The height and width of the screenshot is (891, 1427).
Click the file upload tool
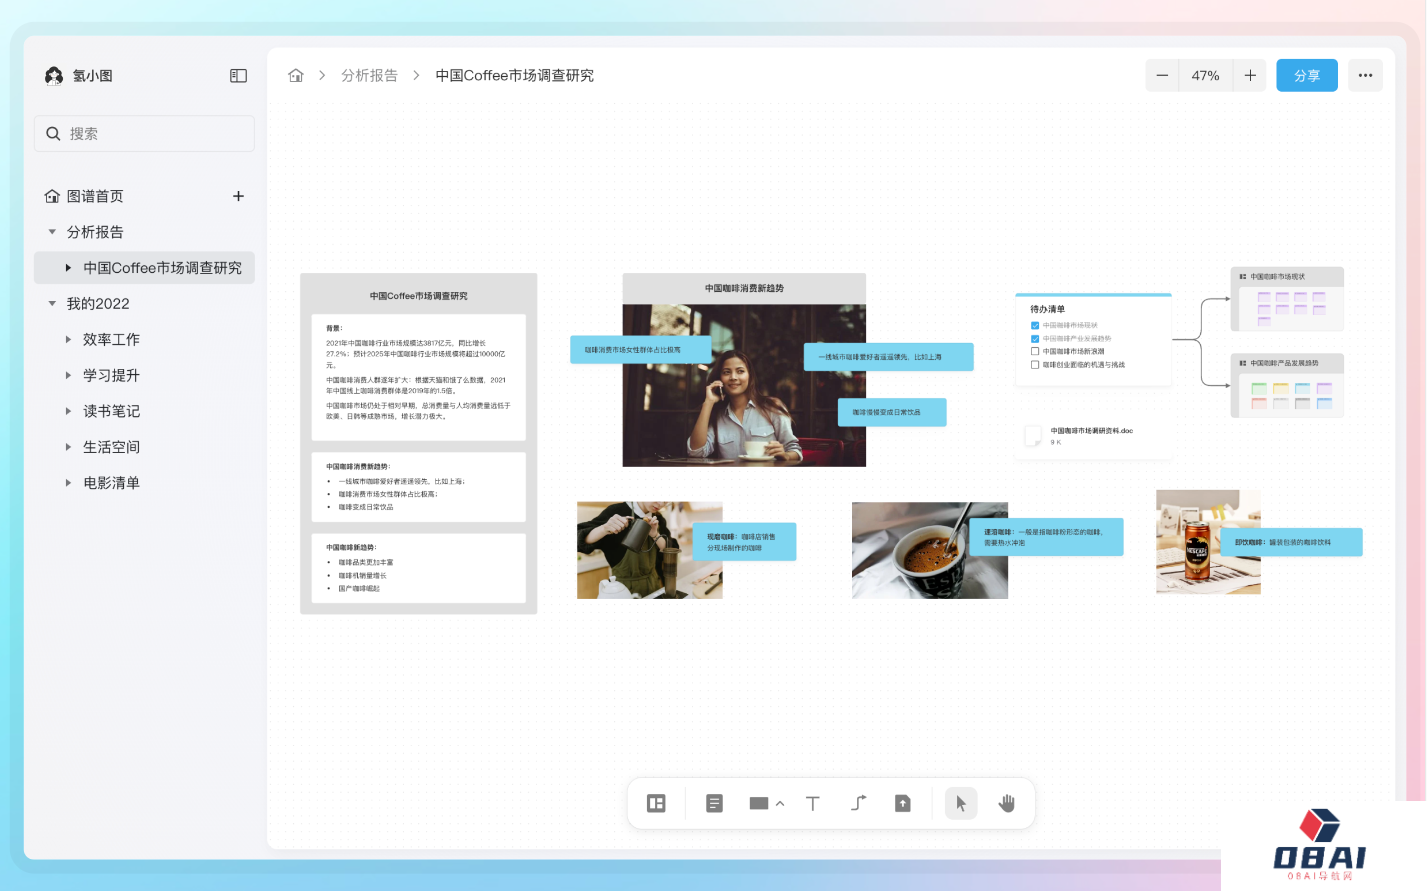point(902,803)
